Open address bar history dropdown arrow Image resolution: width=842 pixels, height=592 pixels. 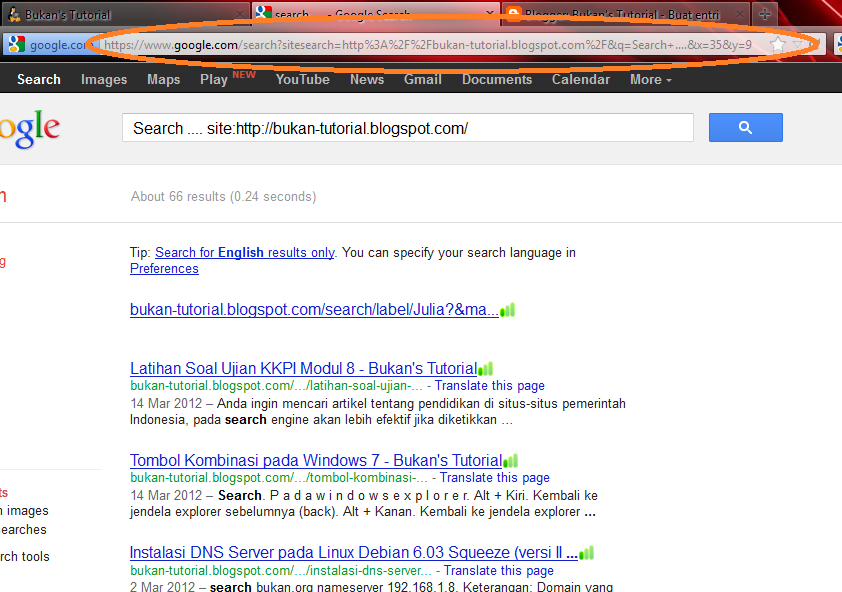point(799,45)
